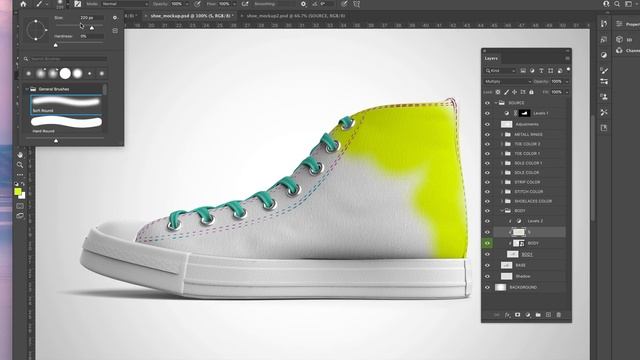Click the pressure for size icon

coord(344,4)
